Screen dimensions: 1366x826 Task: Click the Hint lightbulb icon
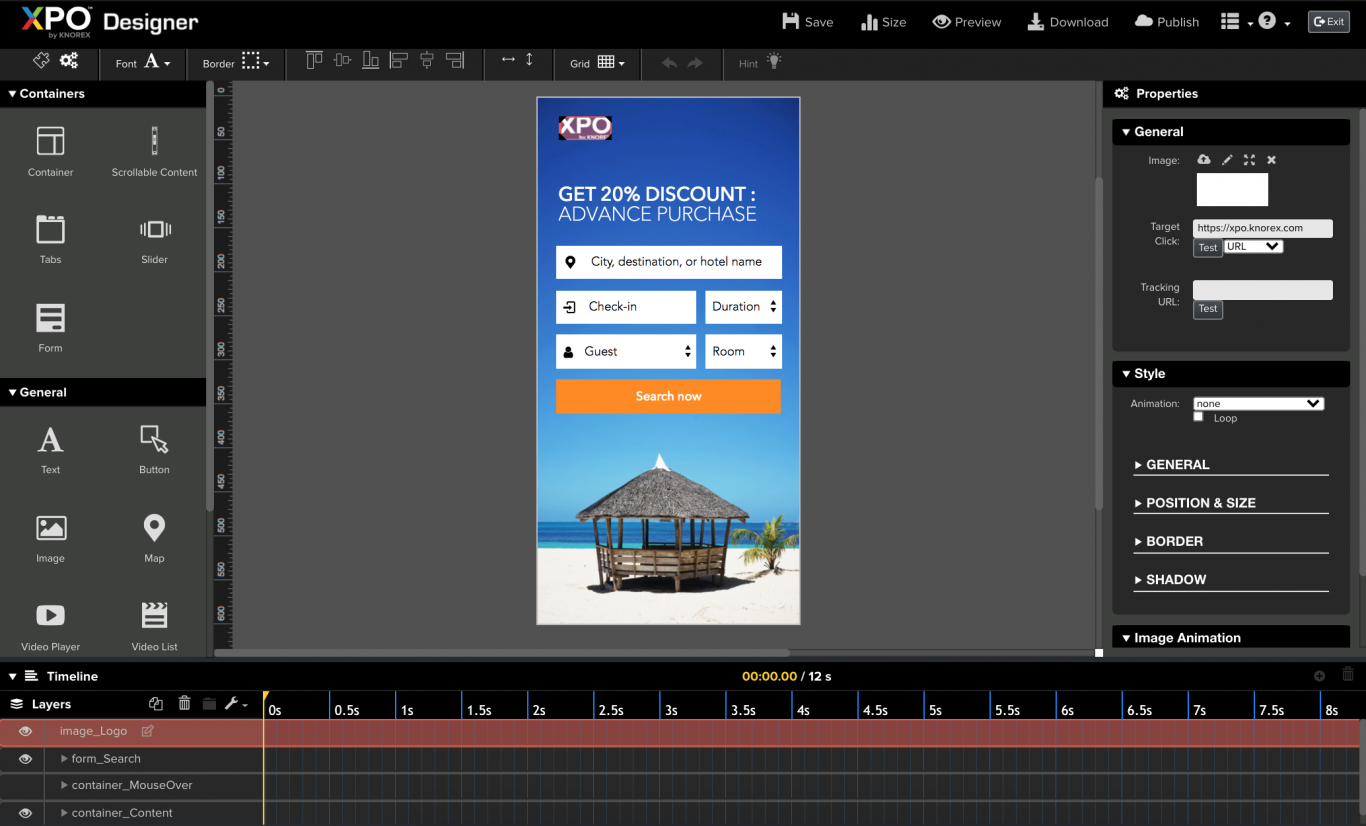pos(773,61)
